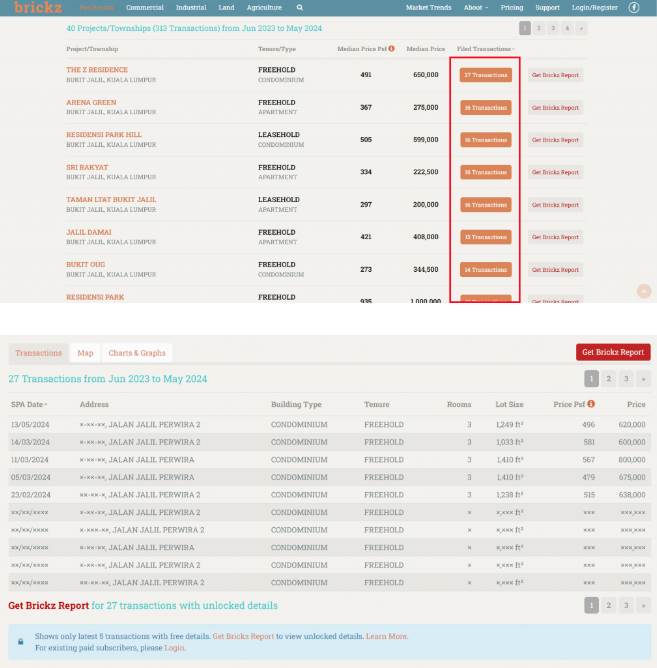Image resolution: width=657 pixels, height=668 pixels.
Task: View transactions for TAMAN LTAT BUKIT JALIL
Action: click(486, 204)
